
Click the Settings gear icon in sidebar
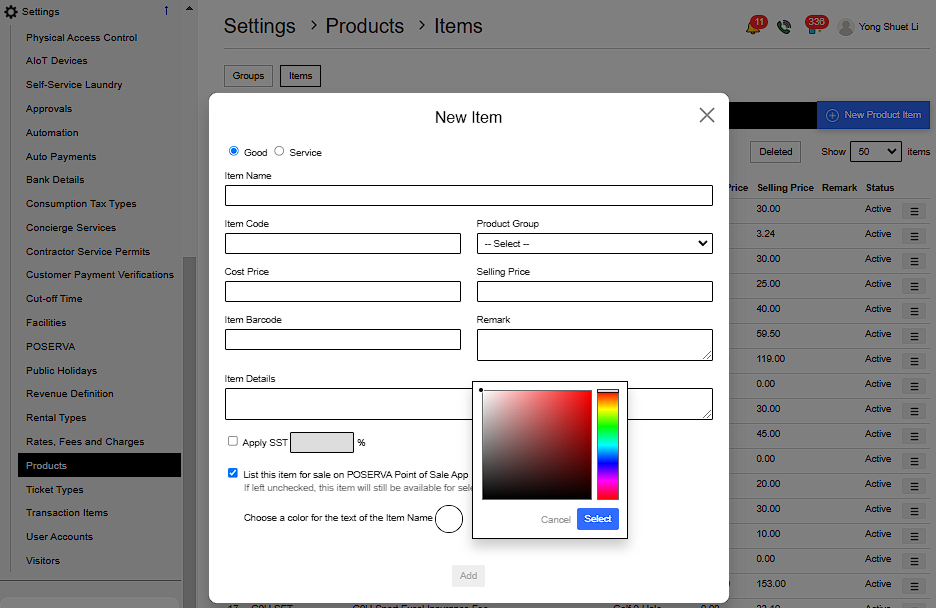coord(11,12)
